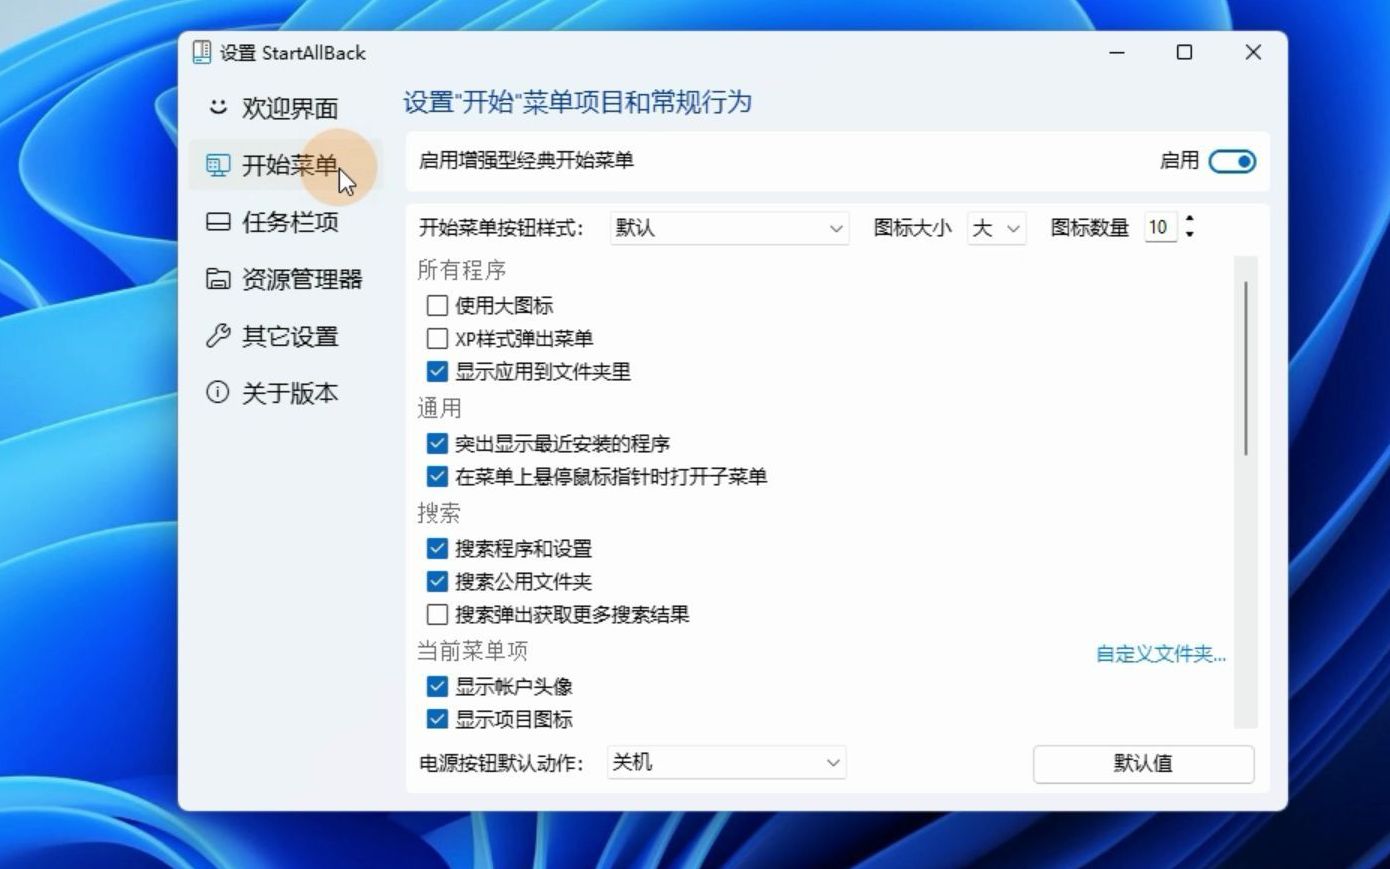Decrease 图标数量 with the down arrow
1390x869 pixels.
tap(1189, 235)
